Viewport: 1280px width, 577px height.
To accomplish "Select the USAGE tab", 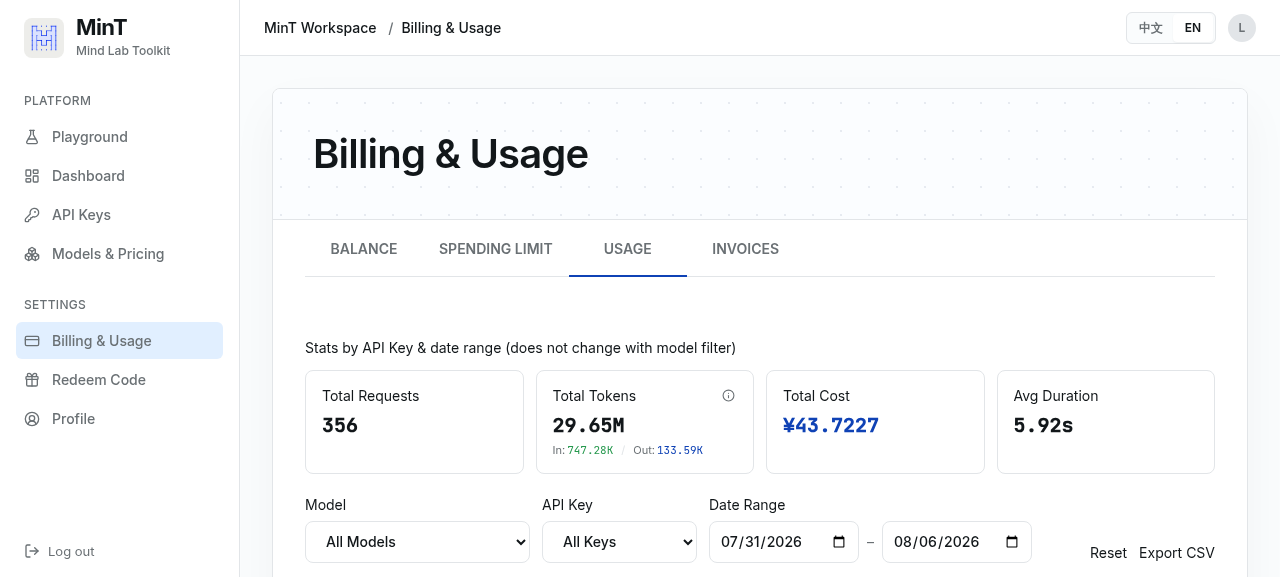I will tap(628, 249).
